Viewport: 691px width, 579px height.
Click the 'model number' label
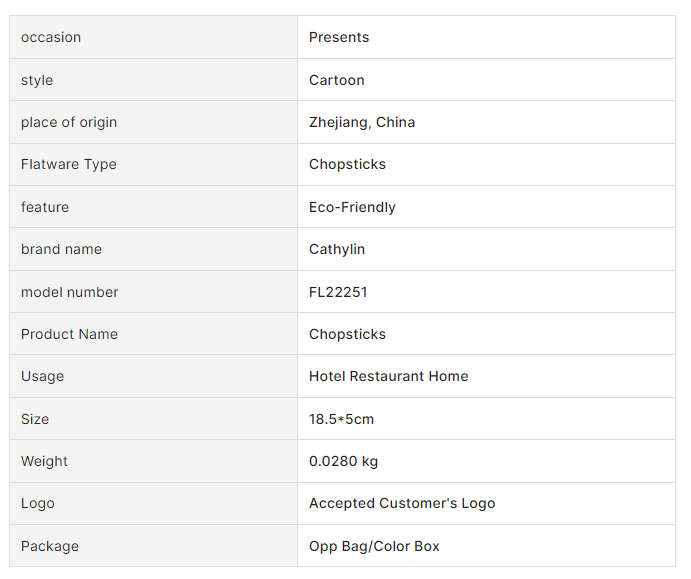(x=70, y=292)
